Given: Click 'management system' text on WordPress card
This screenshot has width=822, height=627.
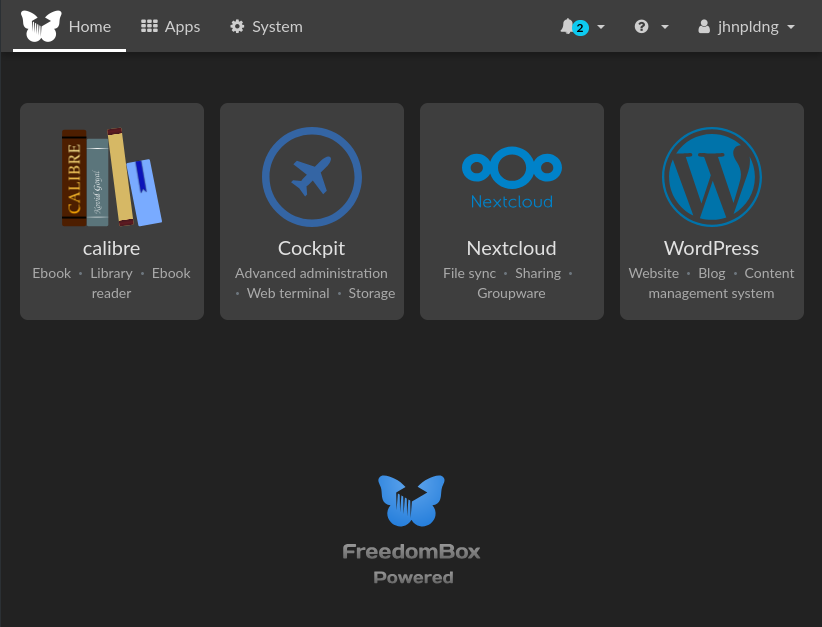Looking at the screenshot, I should 711,293.
